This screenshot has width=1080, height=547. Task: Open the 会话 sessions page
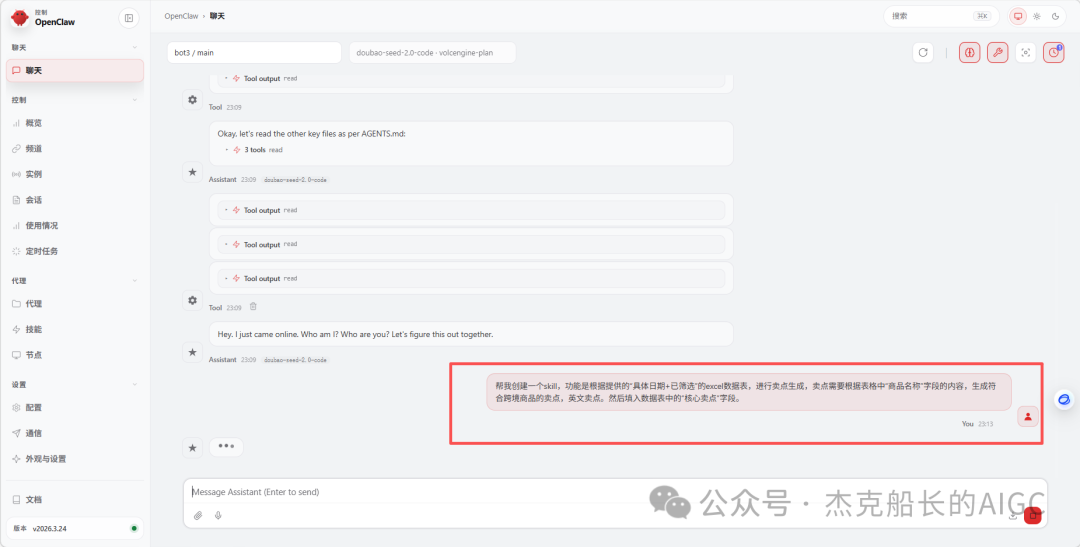click(x=75, y=200)
